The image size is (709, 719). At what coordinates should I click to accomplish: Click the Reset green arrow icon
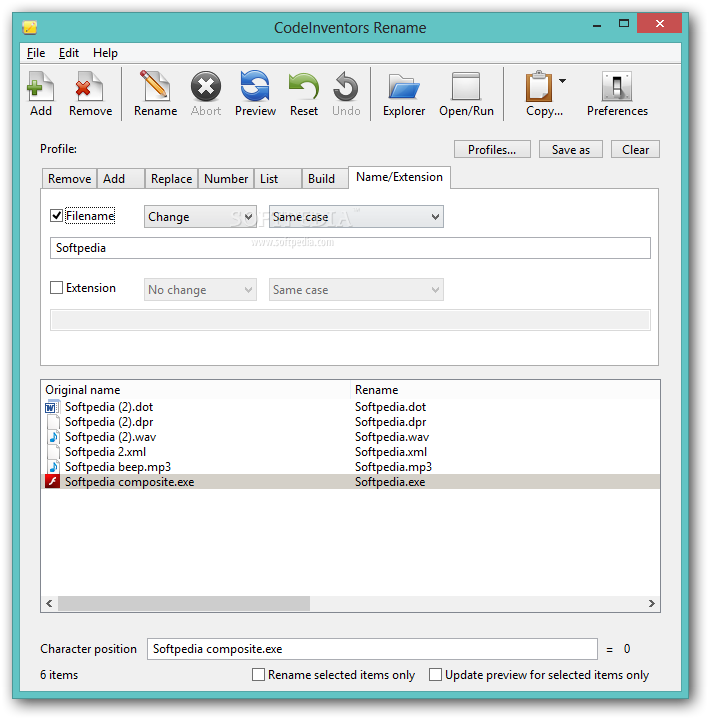tap(304, 94)
